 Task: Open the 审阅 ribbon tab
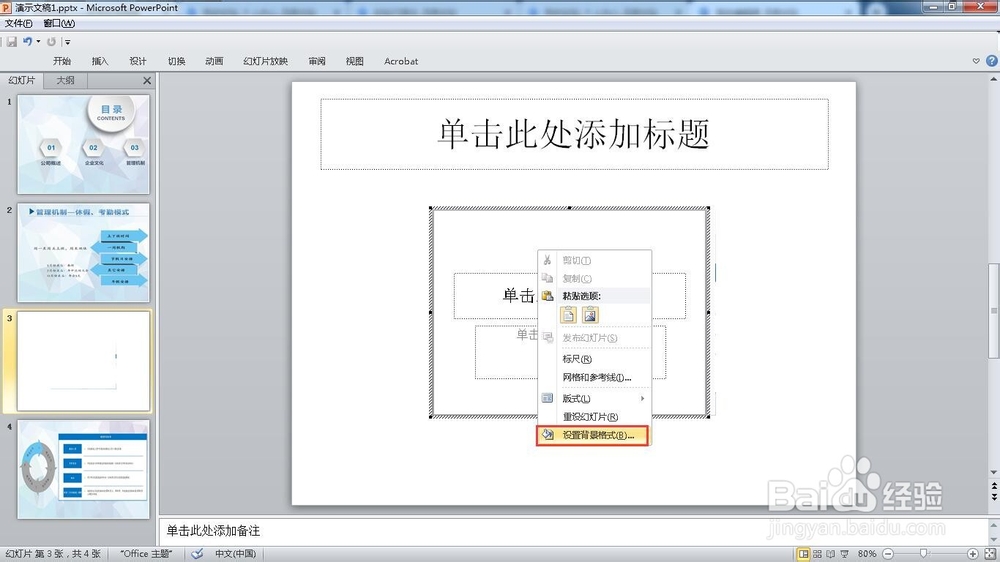pos(317,61)
